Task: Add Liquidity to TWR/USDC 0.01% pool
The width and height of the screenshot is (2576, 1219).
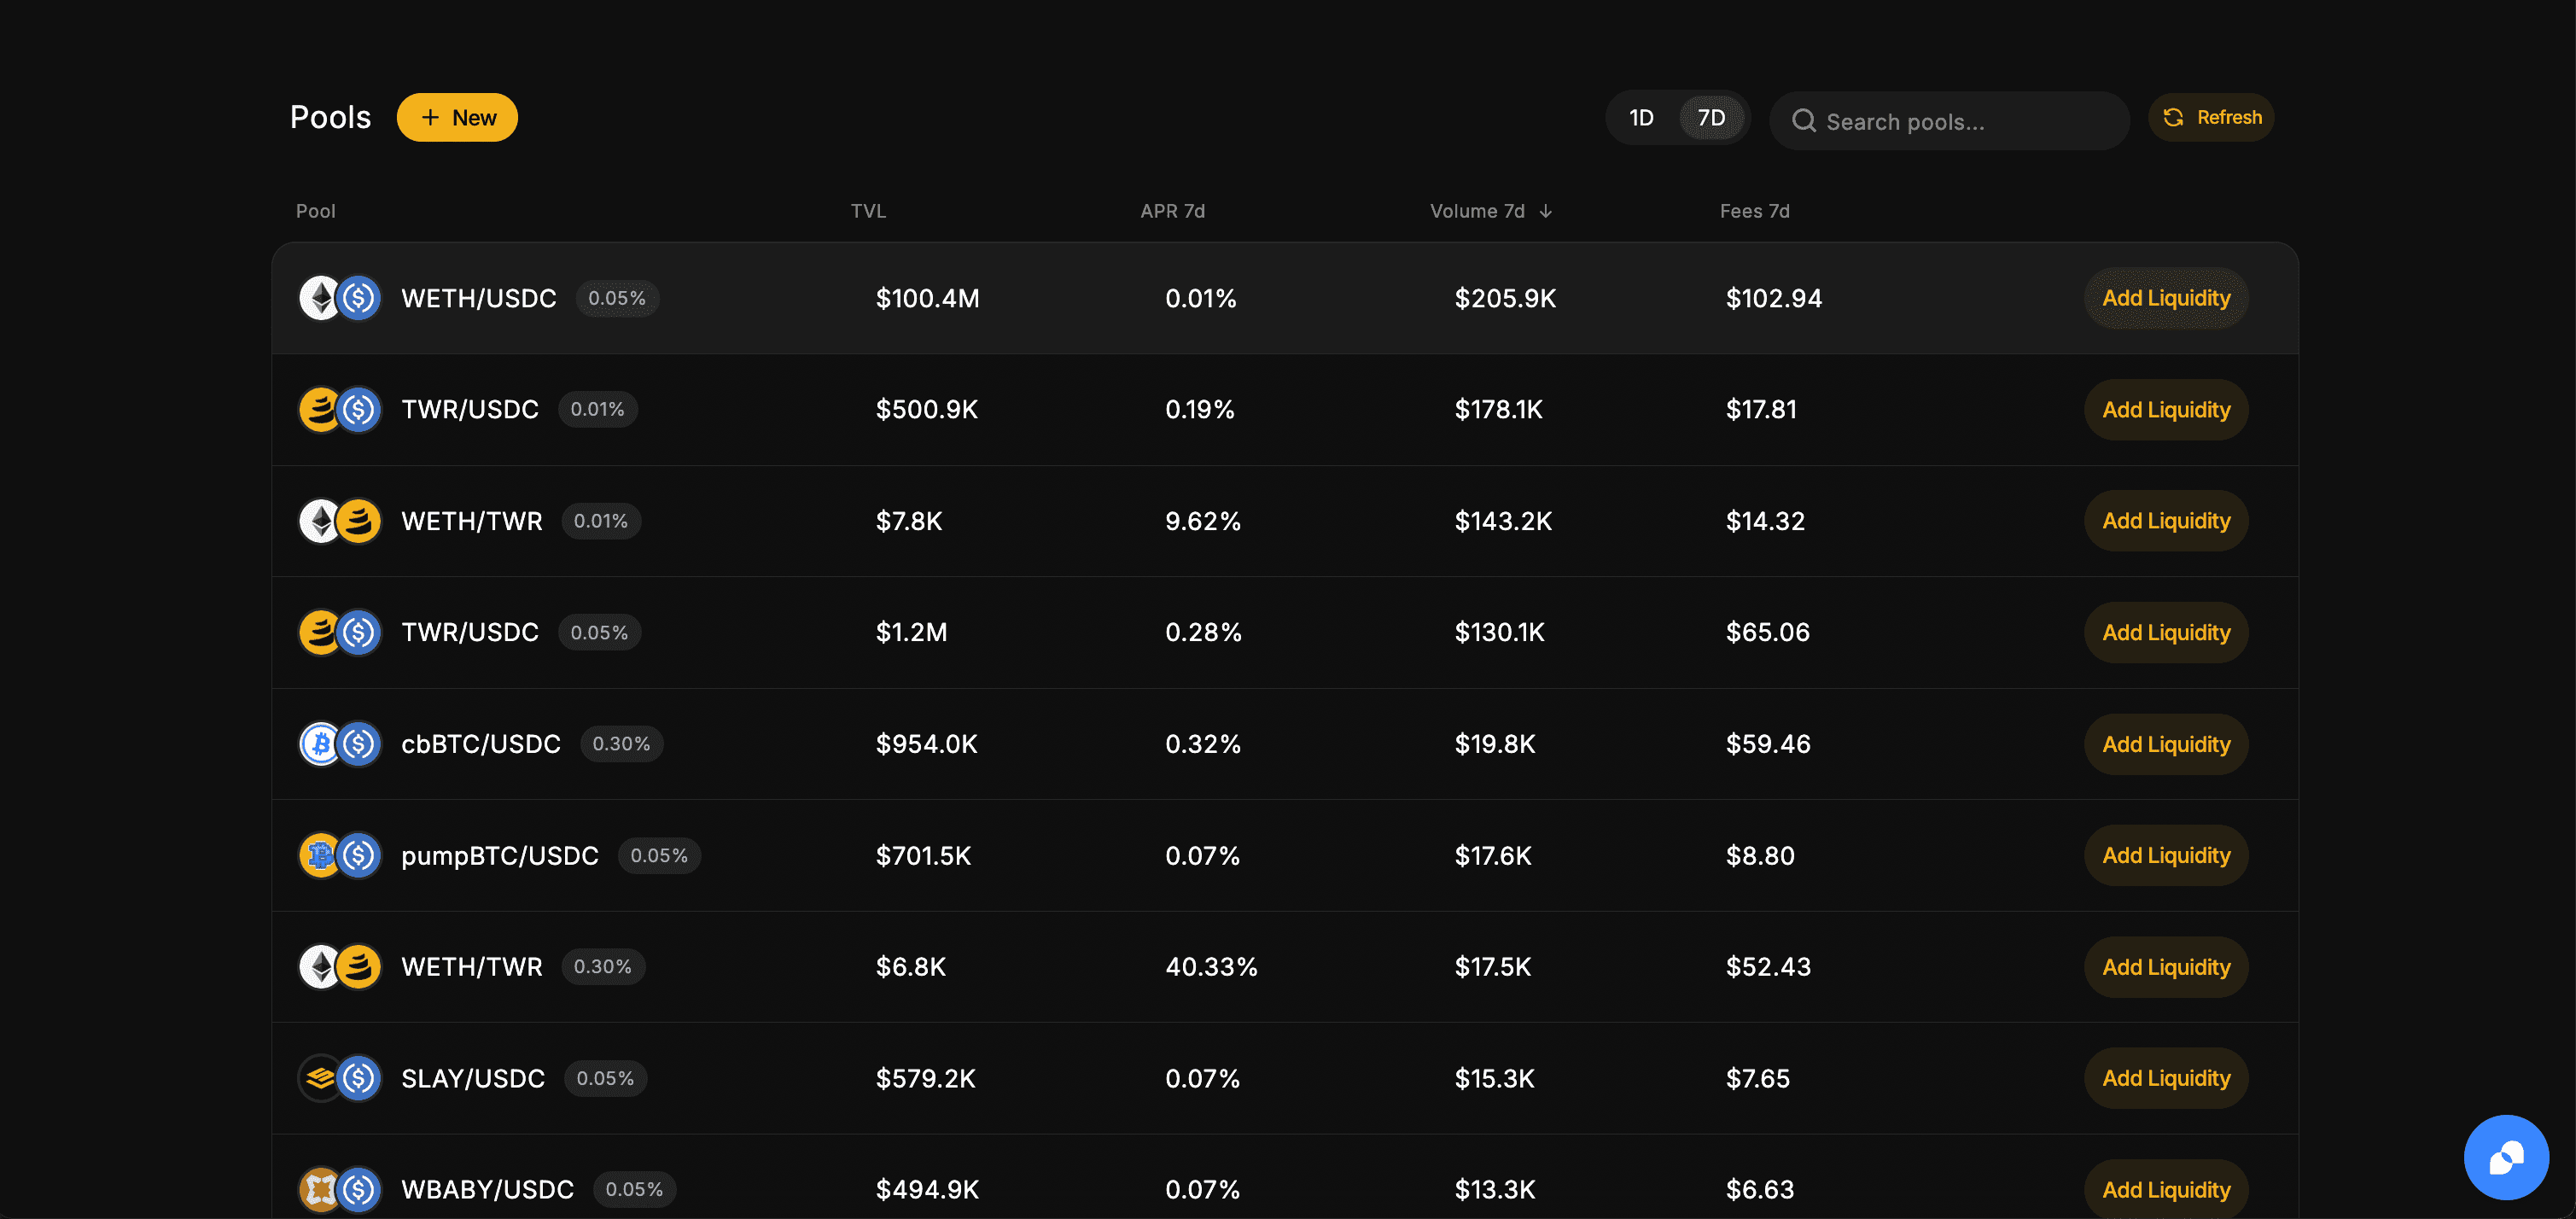Action: click(2165, 410)
